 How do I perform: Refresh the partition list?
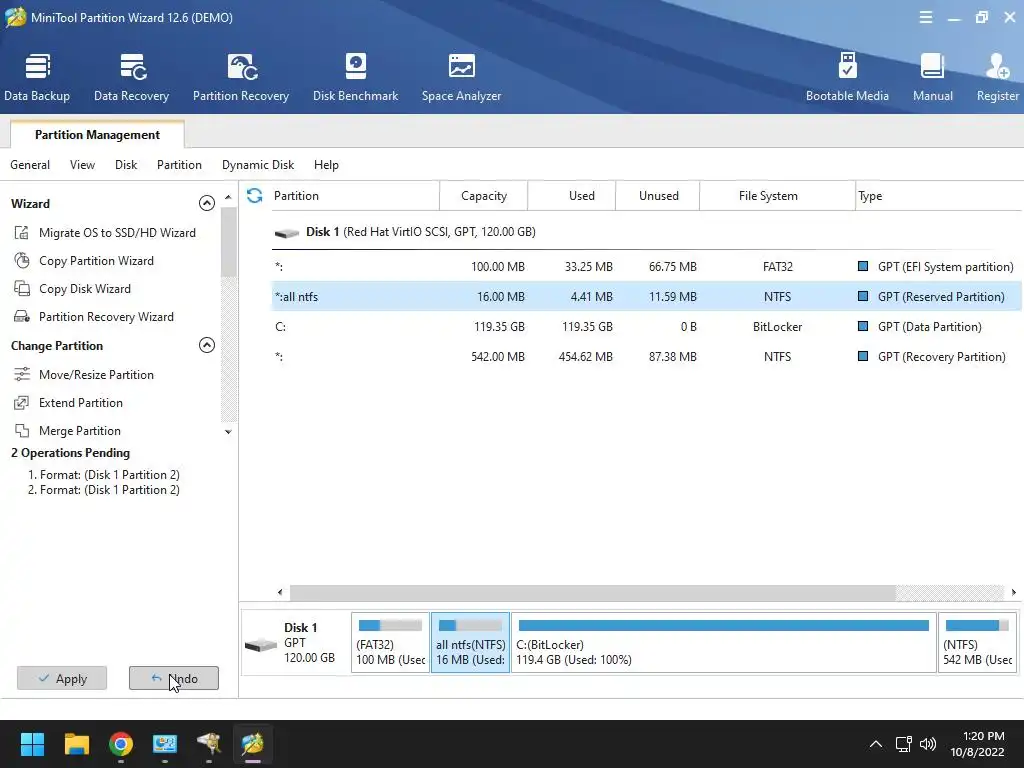tap(255, 195)
